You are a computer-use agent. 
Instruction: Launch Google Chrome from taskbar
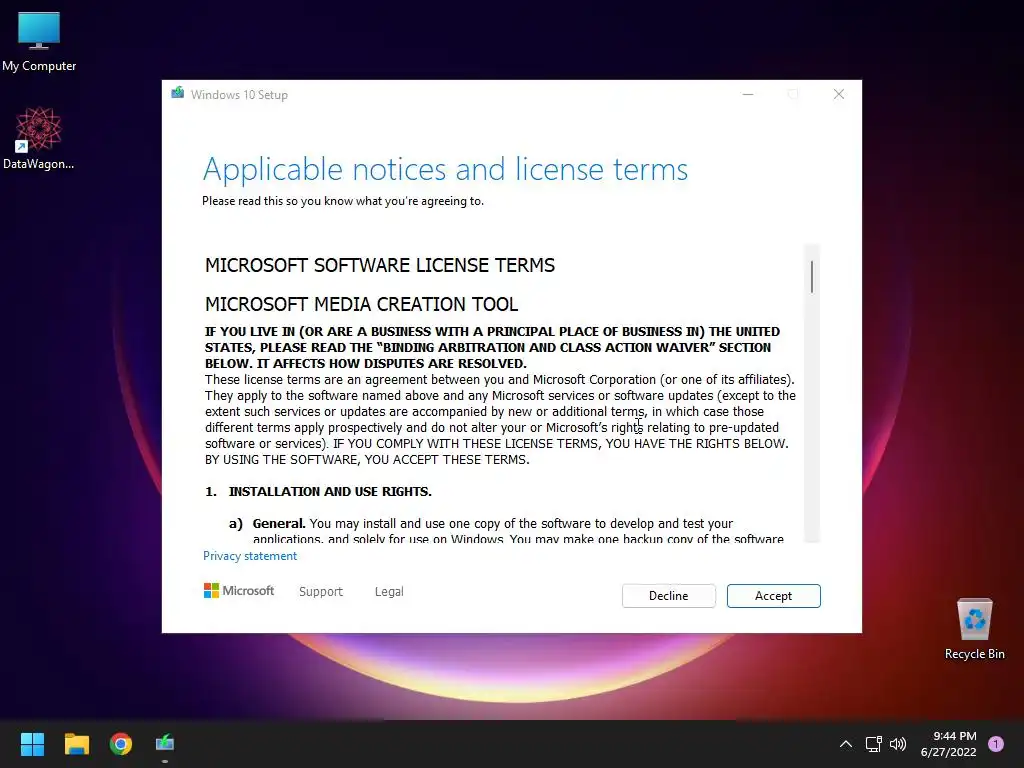click(121, 743)
